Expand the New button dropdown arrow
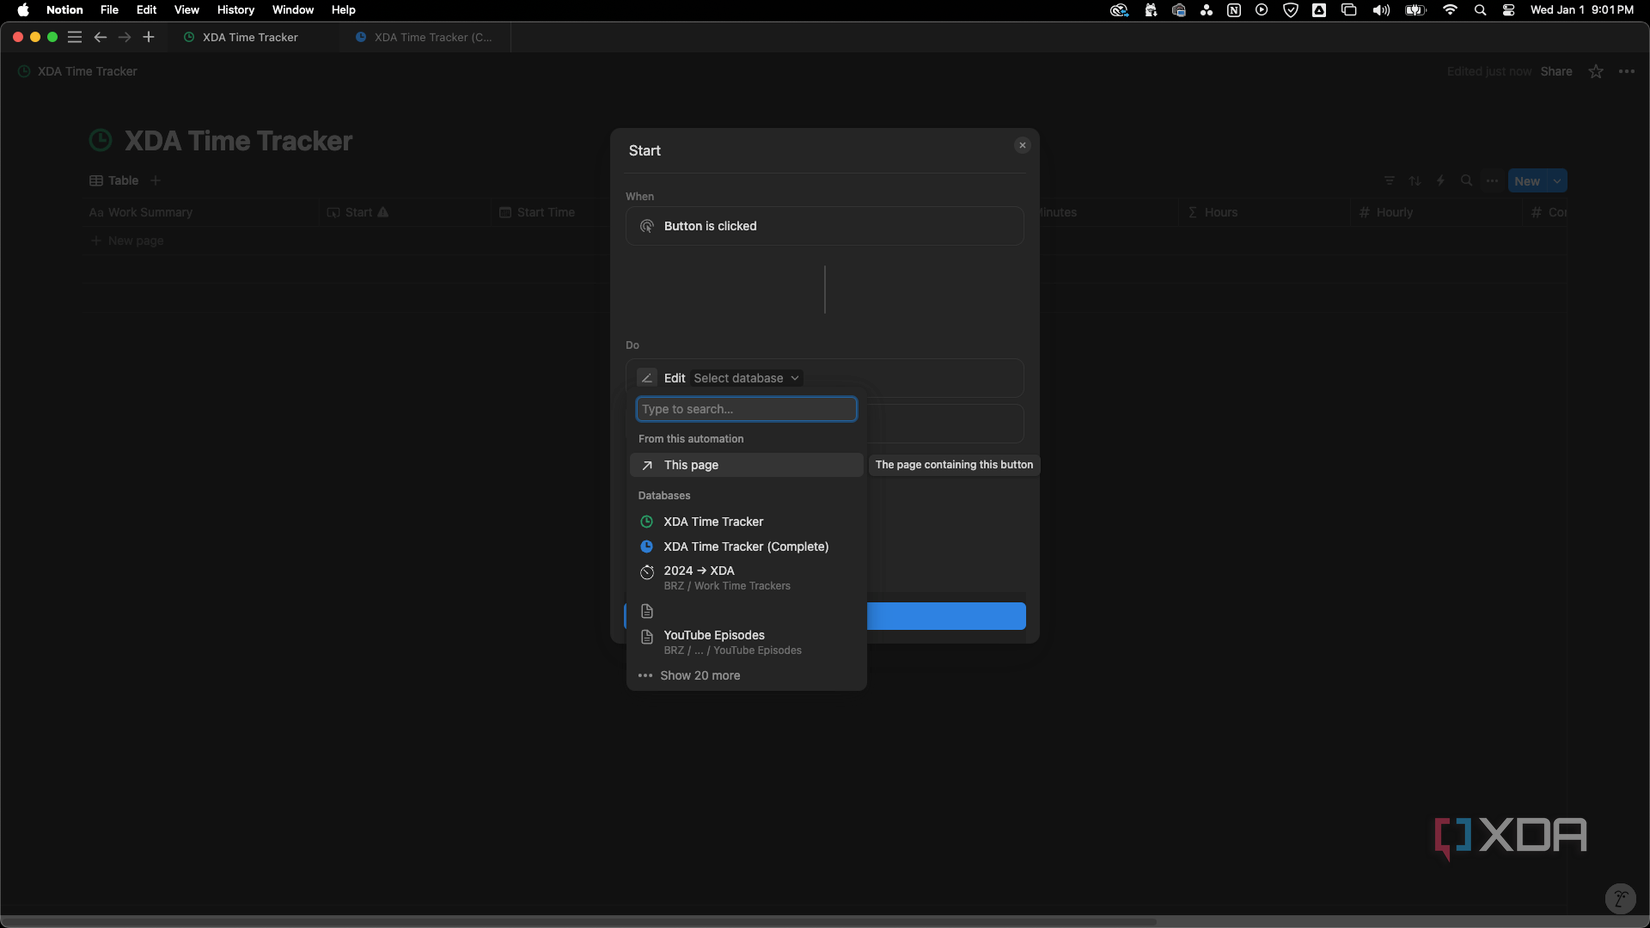Image resolution: width=1650 pixels, height=928 pixels. [1557, 181]
